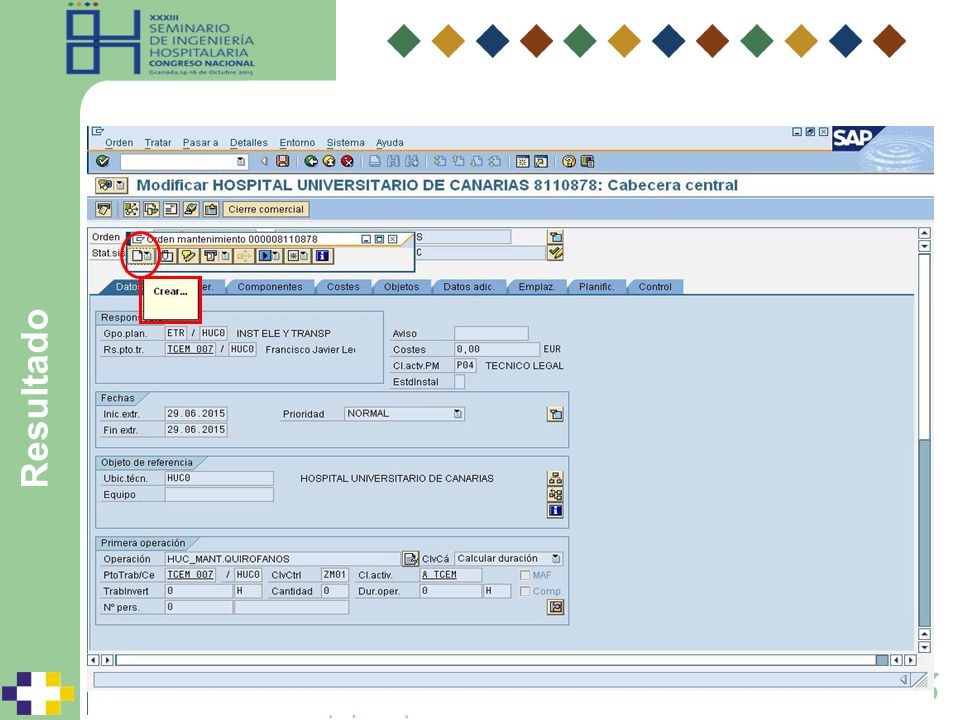Open the Sistema menu
This screenshot has height=720, width=960.
pyautogui.click(x=345, y=143)
